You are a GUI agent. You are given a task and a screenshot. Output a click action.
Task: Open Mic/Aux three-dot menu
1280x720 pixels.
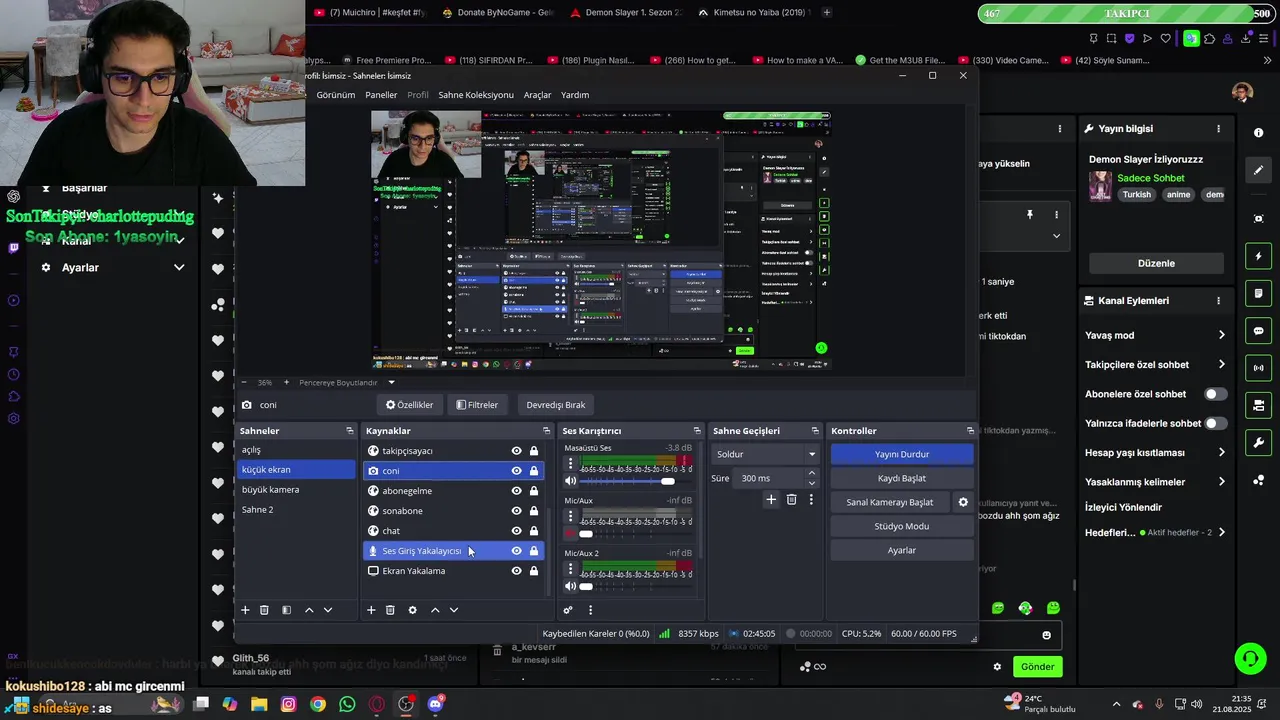[x=571, y=516]
